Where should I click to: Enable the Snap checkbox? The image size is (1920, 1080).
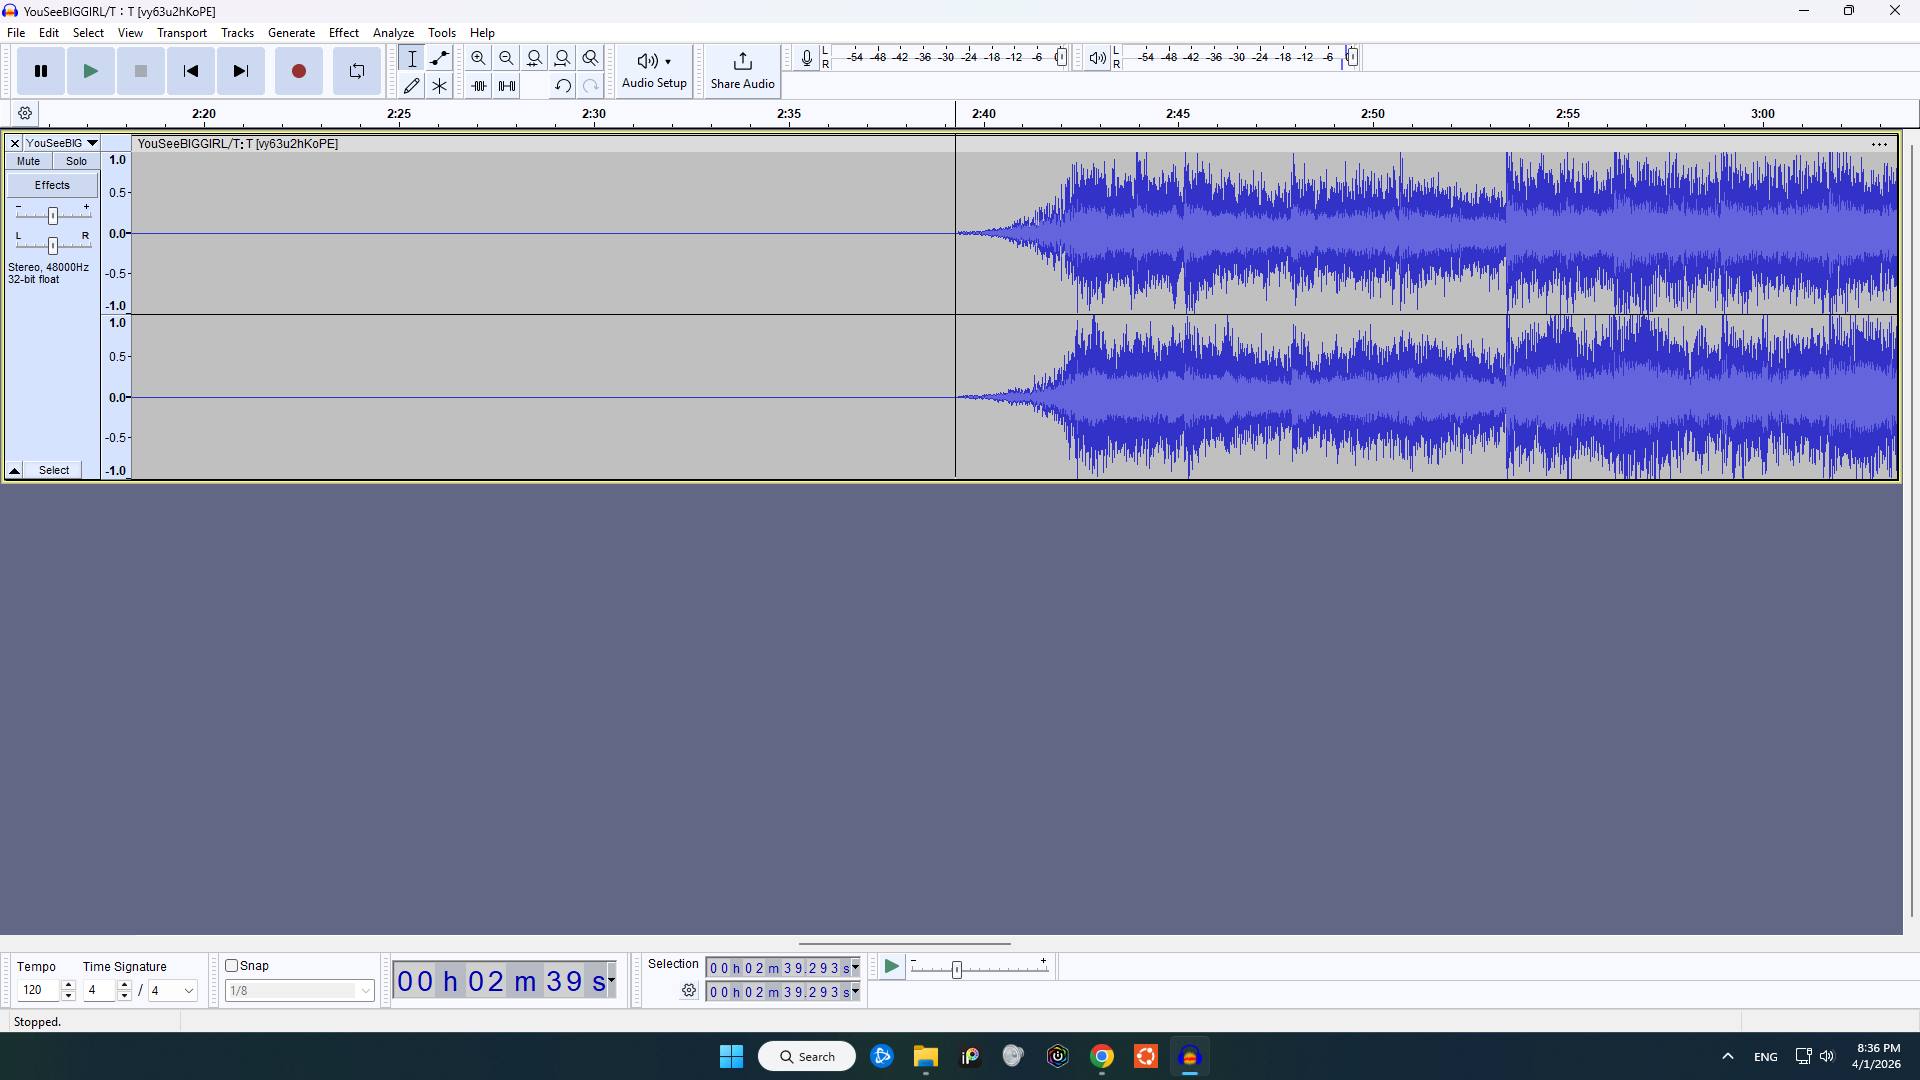pos(229,965)
